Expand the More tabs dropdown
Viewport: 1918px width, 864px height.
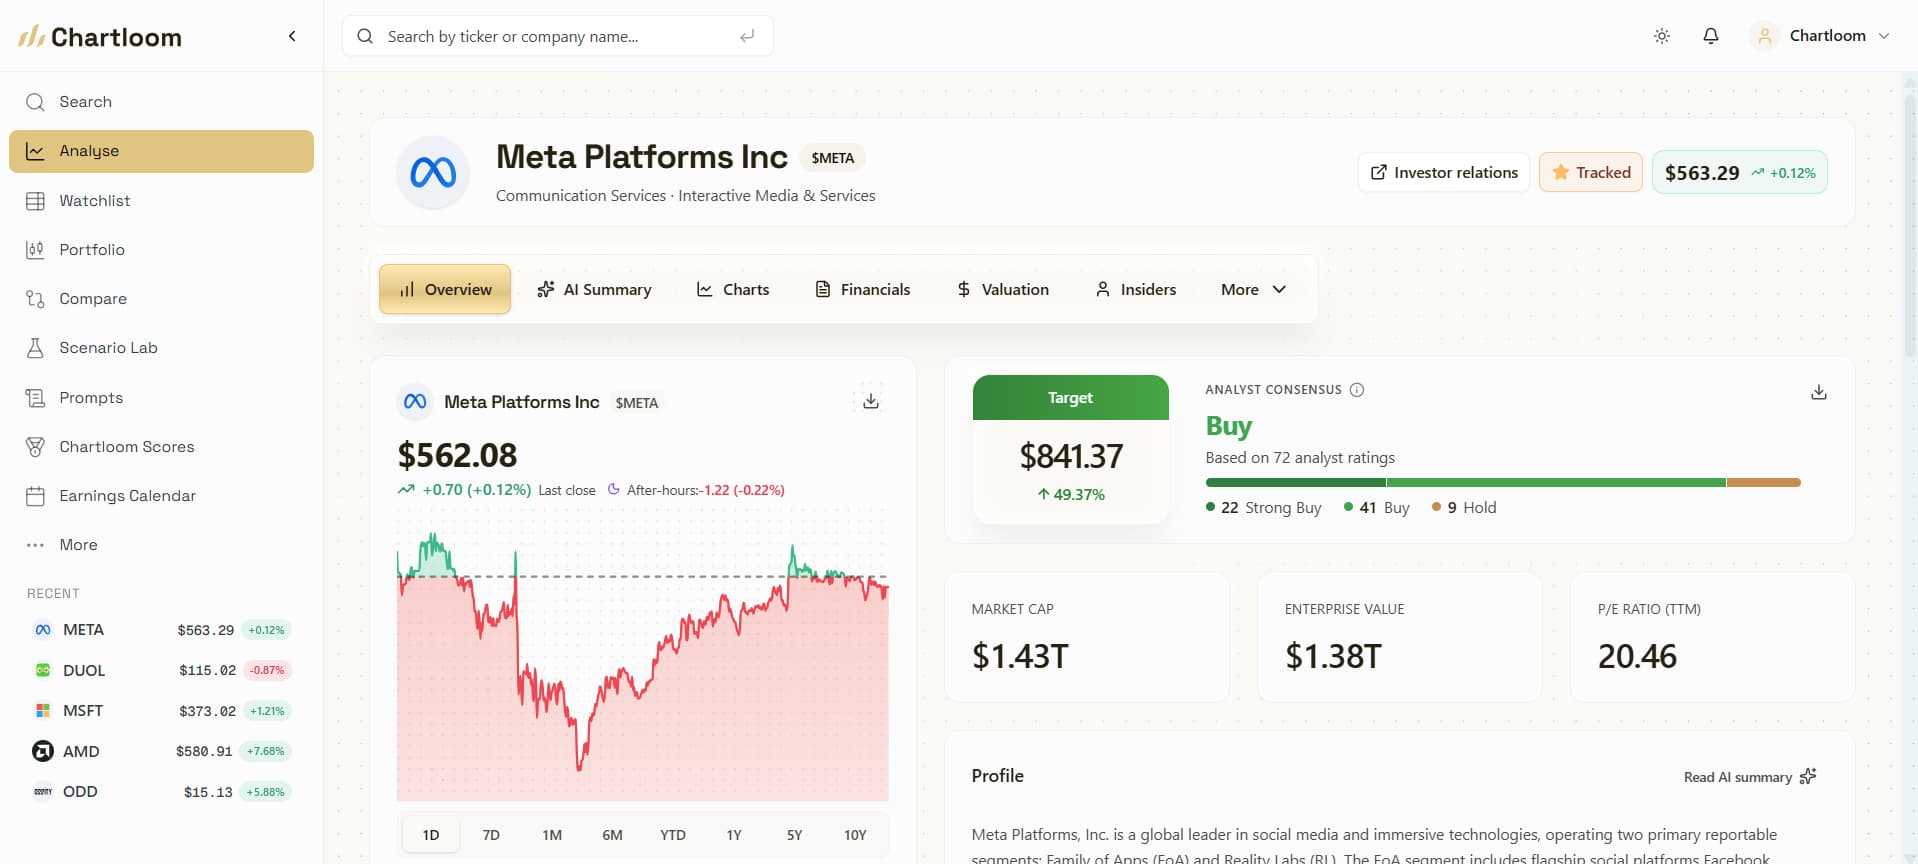click(1253, 289)
